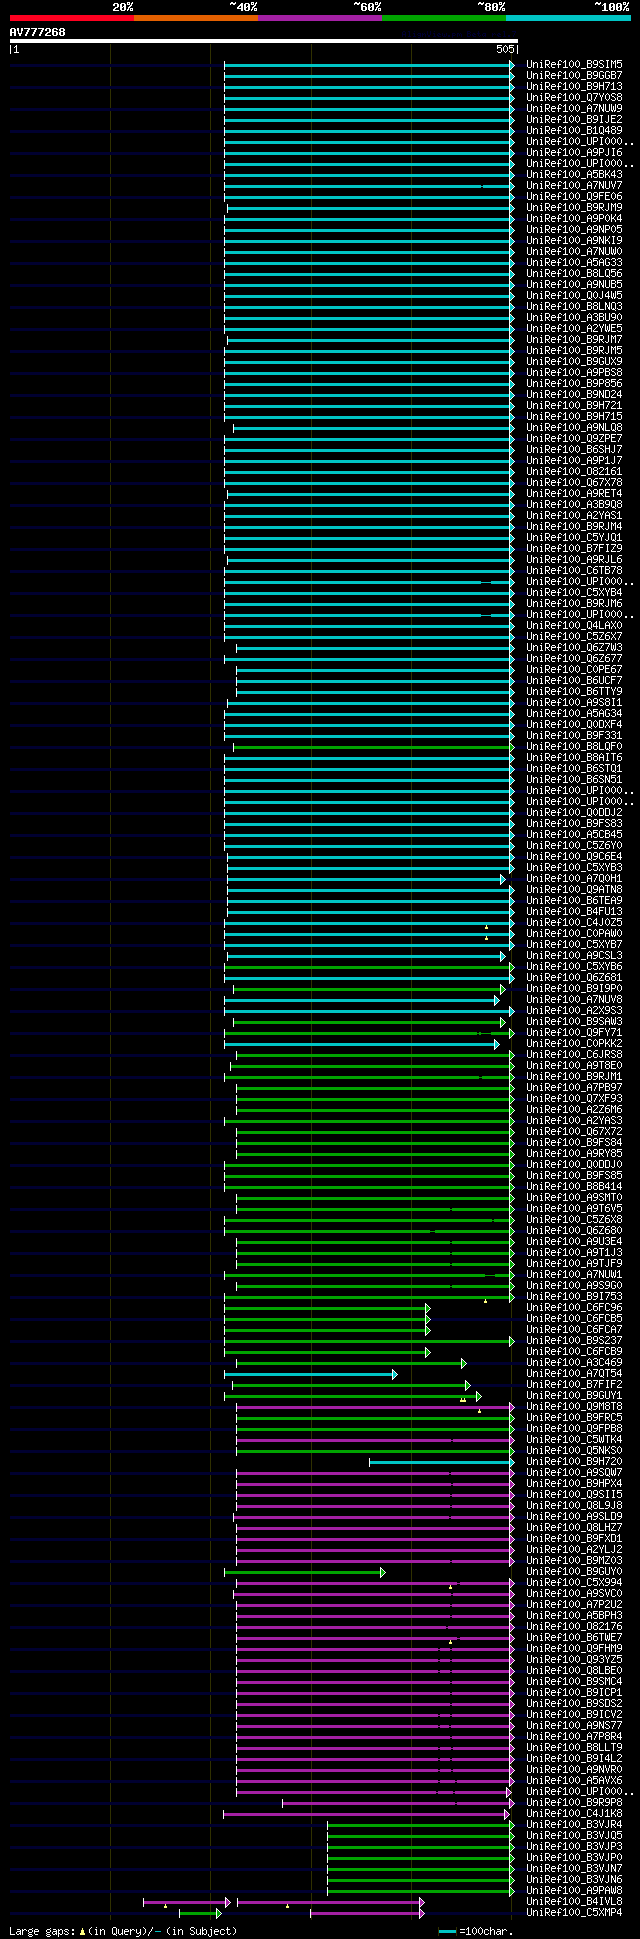Click the cyan ~100% identity legend segment
Viewport: 640px width, 1939px height.
click(568, 18)
